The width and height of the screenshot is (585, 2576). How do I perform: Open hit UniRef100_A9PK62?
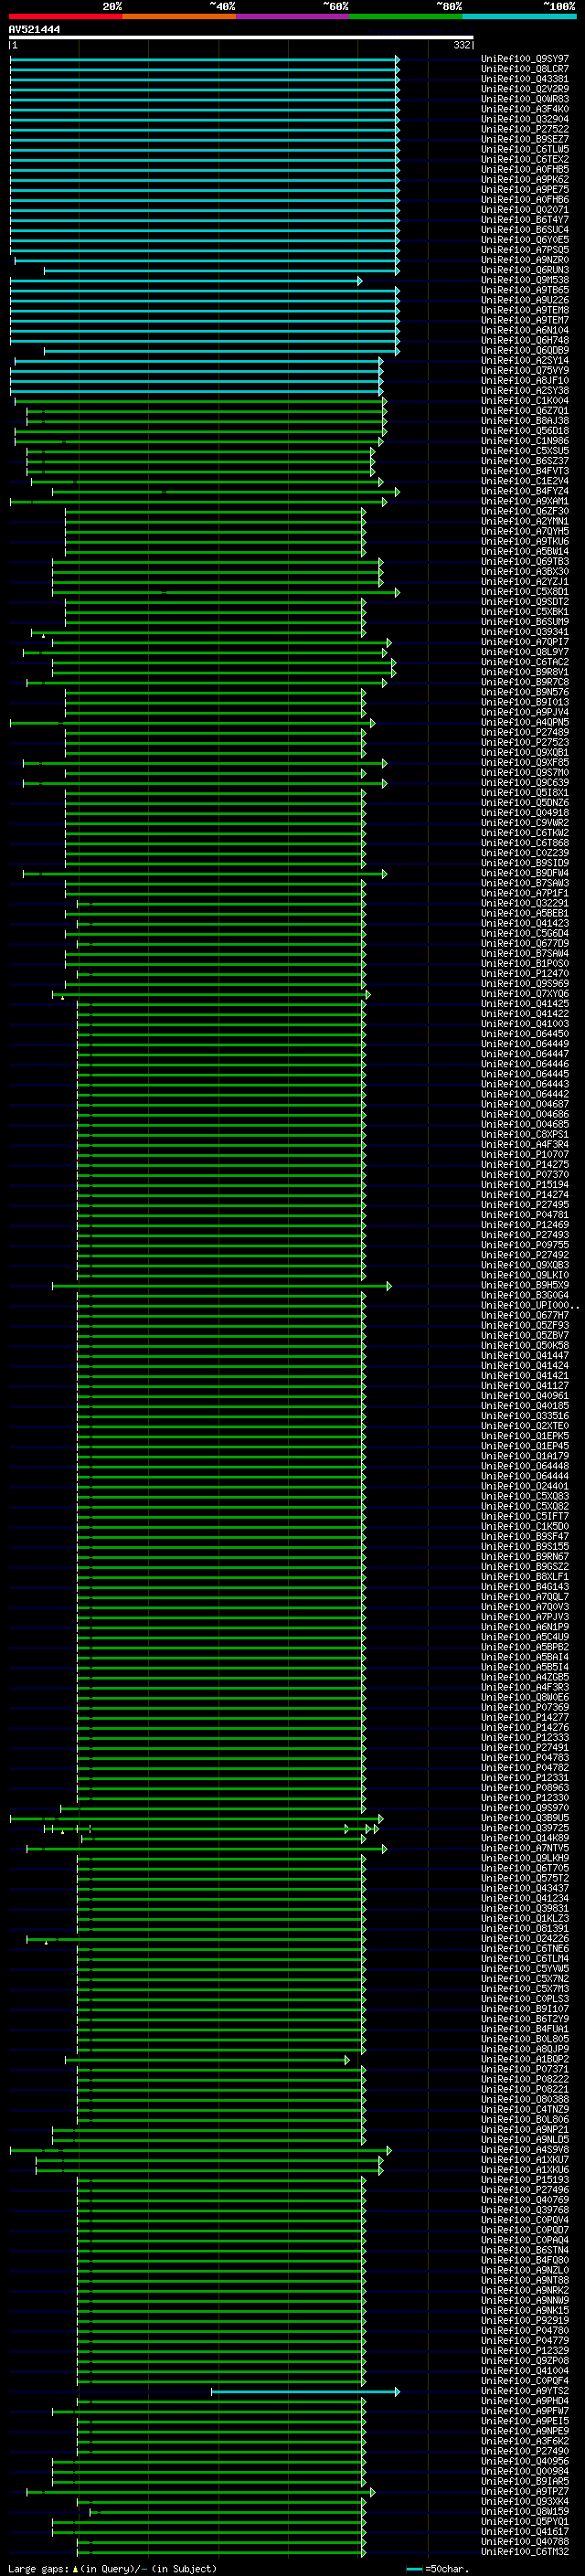[x=524, y=180]
